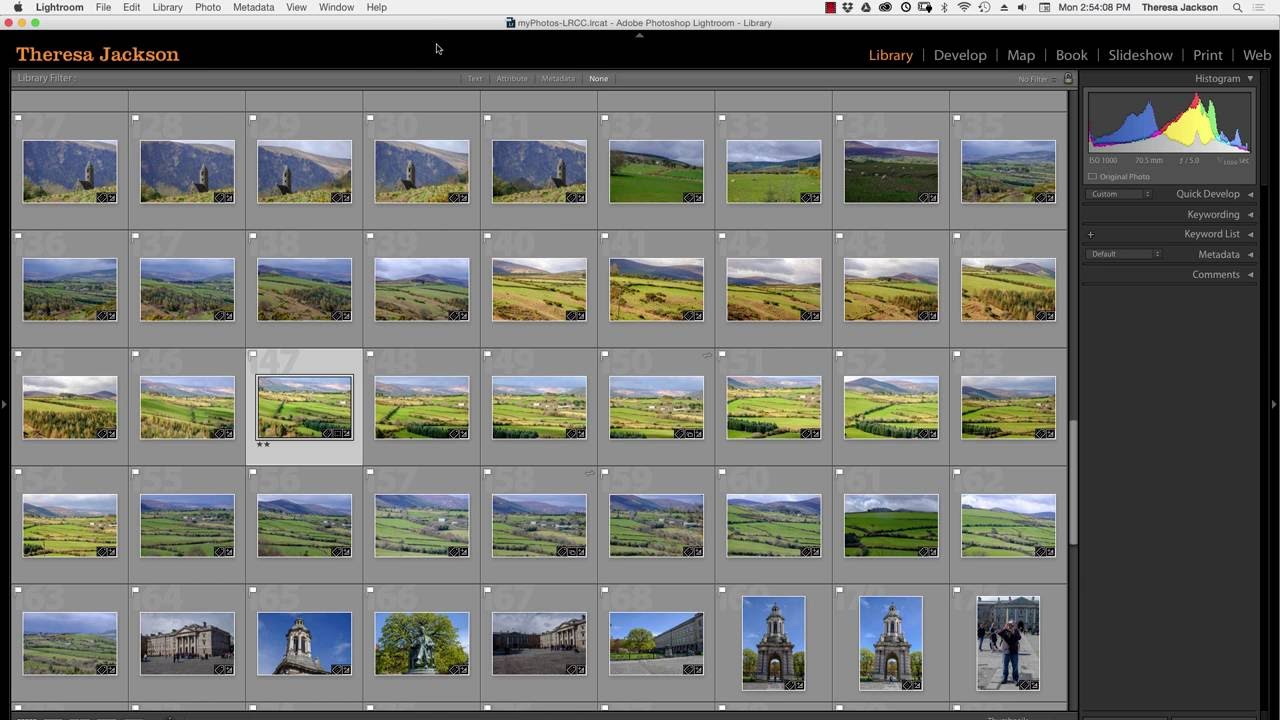The width and height of the screenshot is (1280, 720).
Task: Click the Wi-Fi status icon
Action: [x=964, y=7]
